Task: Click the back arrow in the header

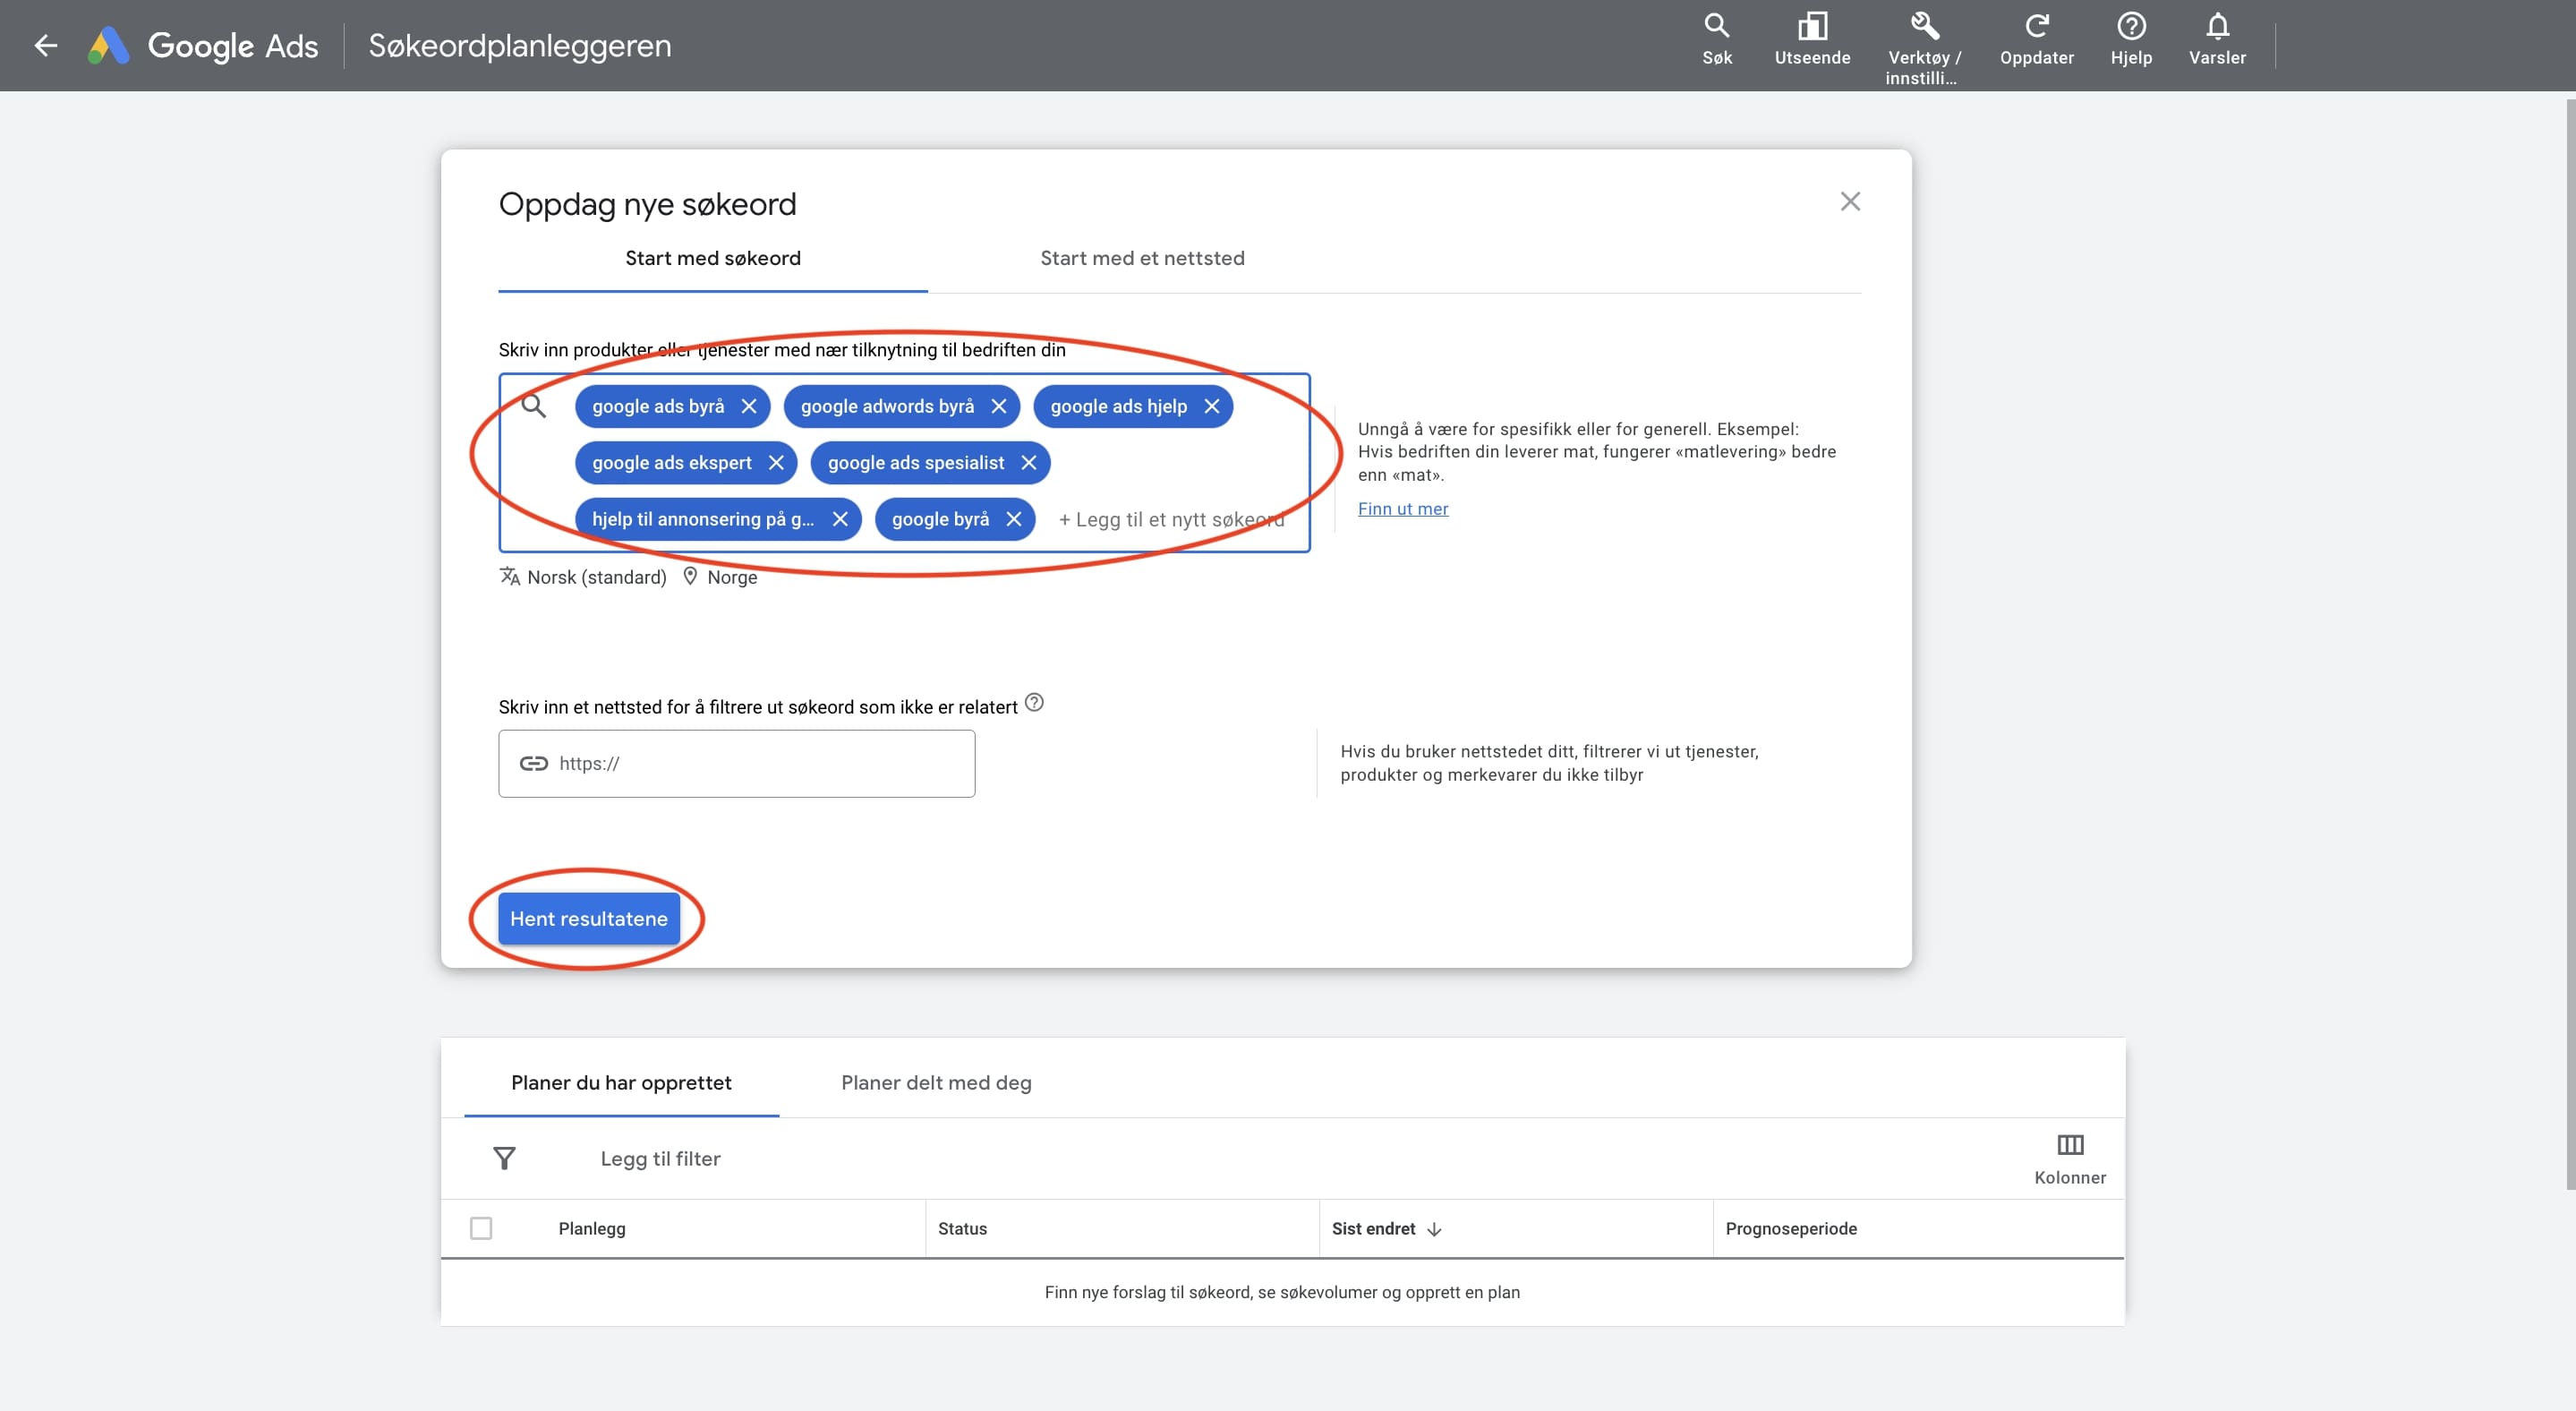Action: [45, 45]
